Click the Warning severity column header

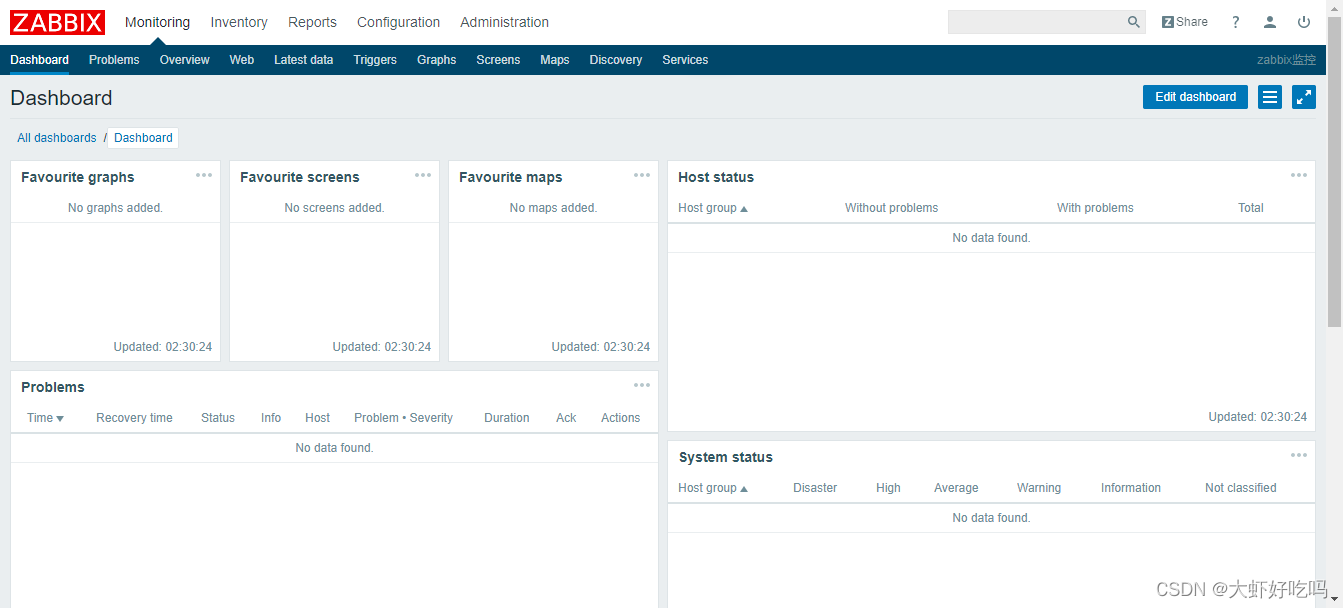(x=1039, y=488)
